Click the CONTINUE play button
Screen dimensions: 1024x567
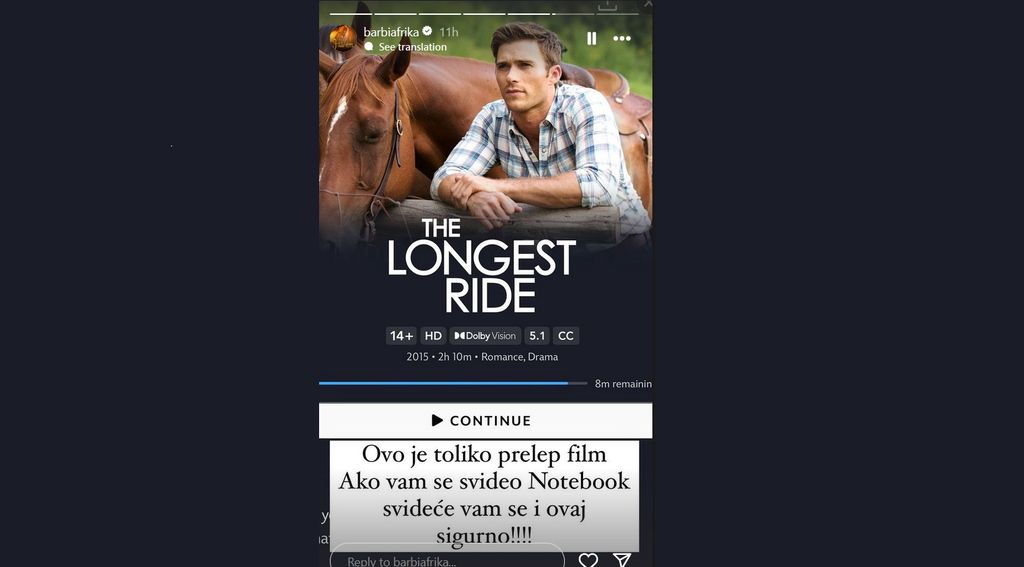click(x=485, y=421)
